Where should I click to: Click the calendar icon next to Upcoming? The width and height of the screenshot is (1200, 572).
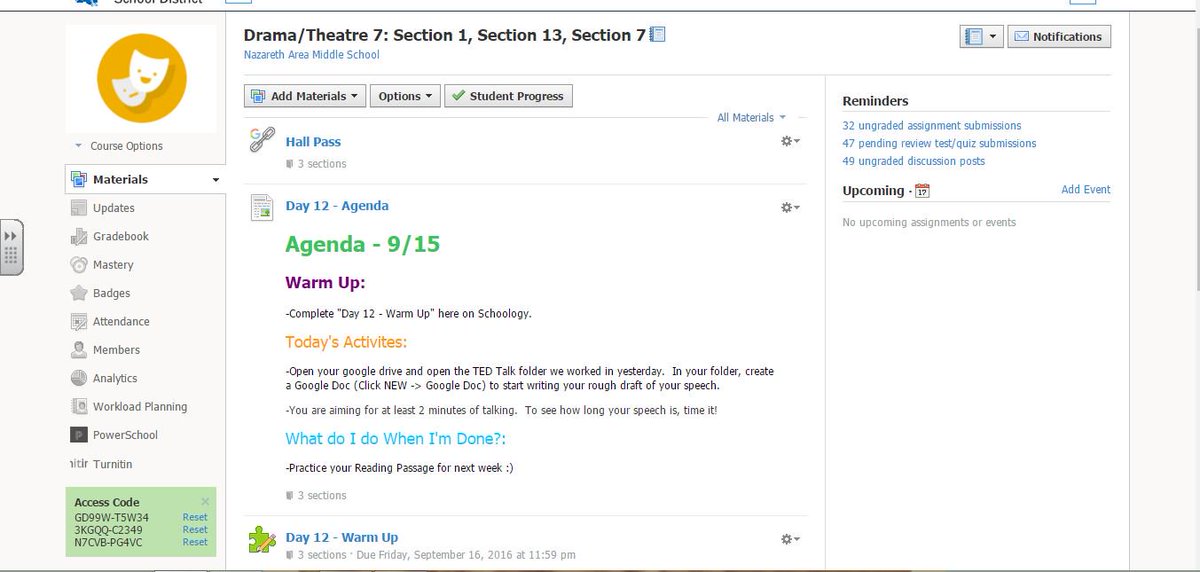(x=922, y=191)
